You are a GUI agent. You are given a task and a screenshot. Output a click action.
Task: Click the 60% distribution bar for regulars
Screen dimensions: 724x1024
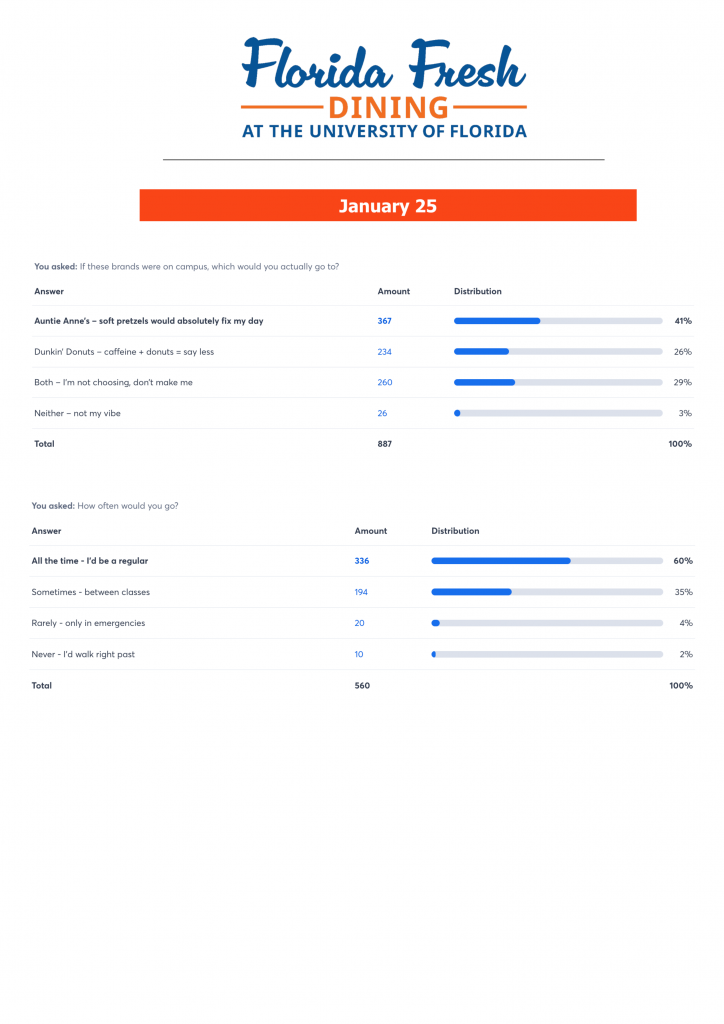[547, 561]
